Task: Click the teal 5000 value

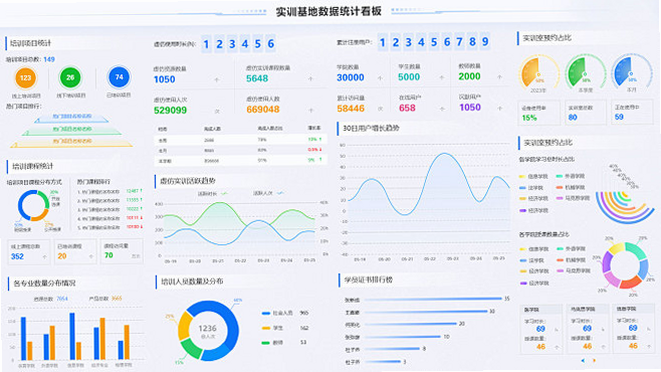Action: [x=409, y=77]
